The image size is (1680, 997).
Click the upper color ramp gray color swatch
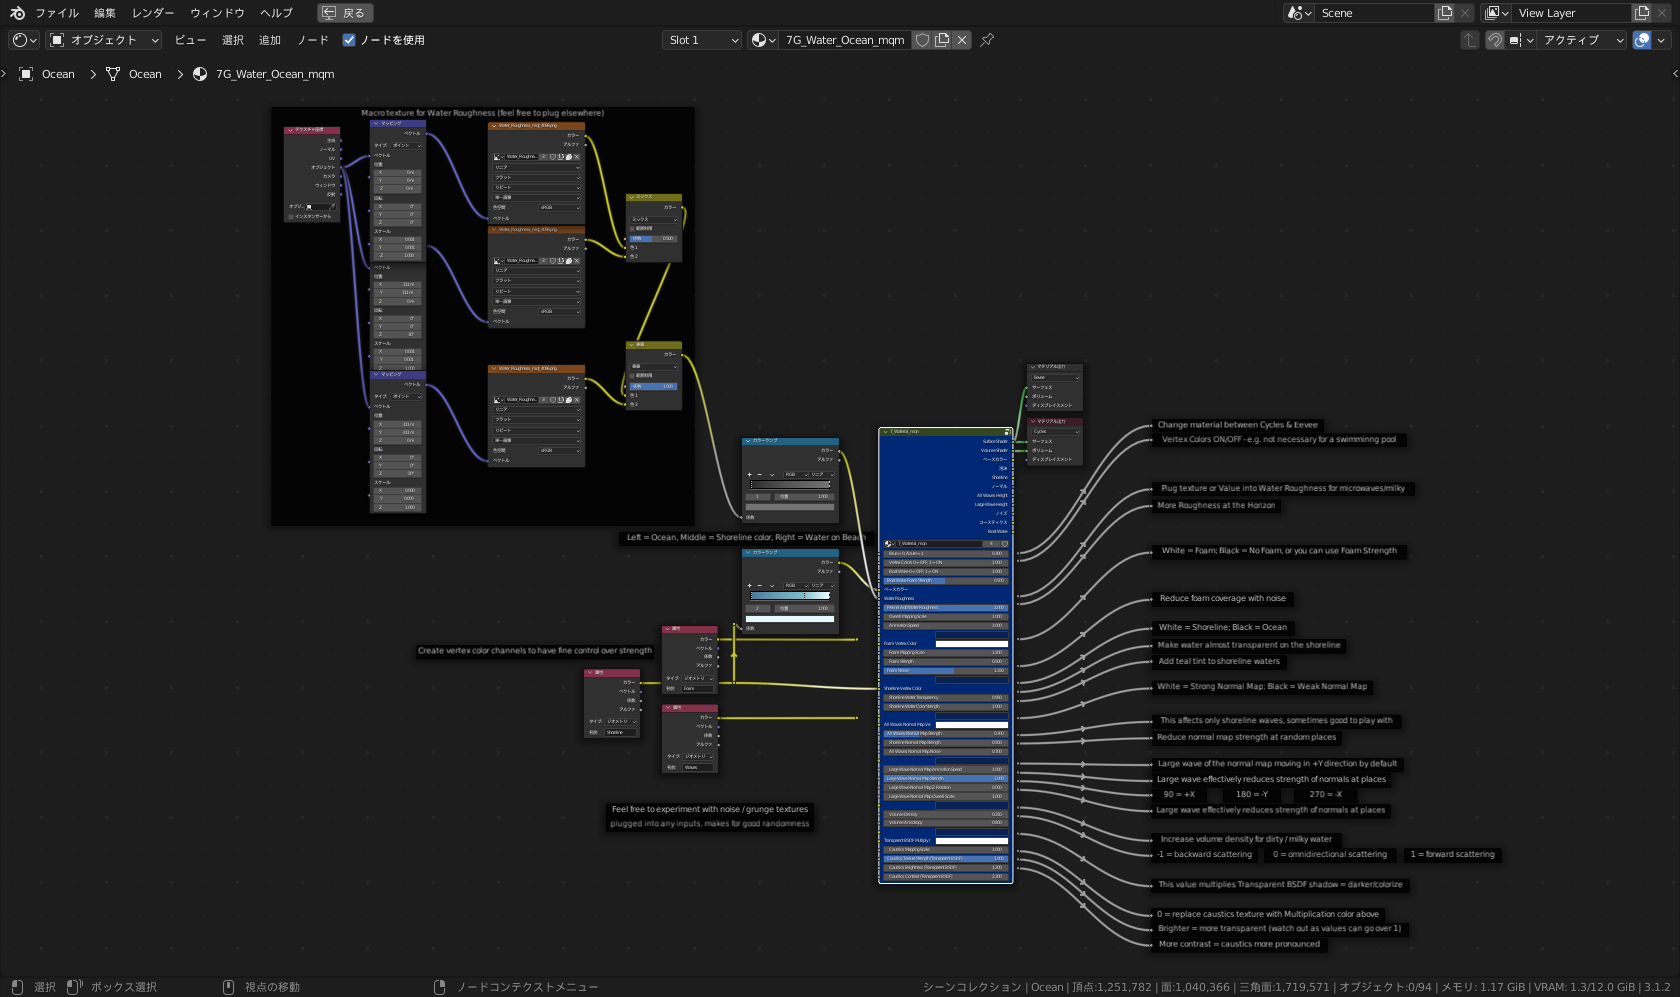tap(790, 507)
